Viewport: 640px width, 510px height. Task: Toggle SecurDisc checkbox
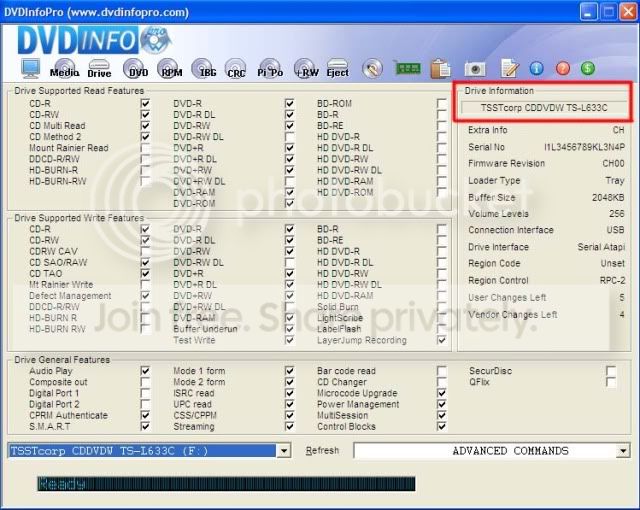click(611, 371)
